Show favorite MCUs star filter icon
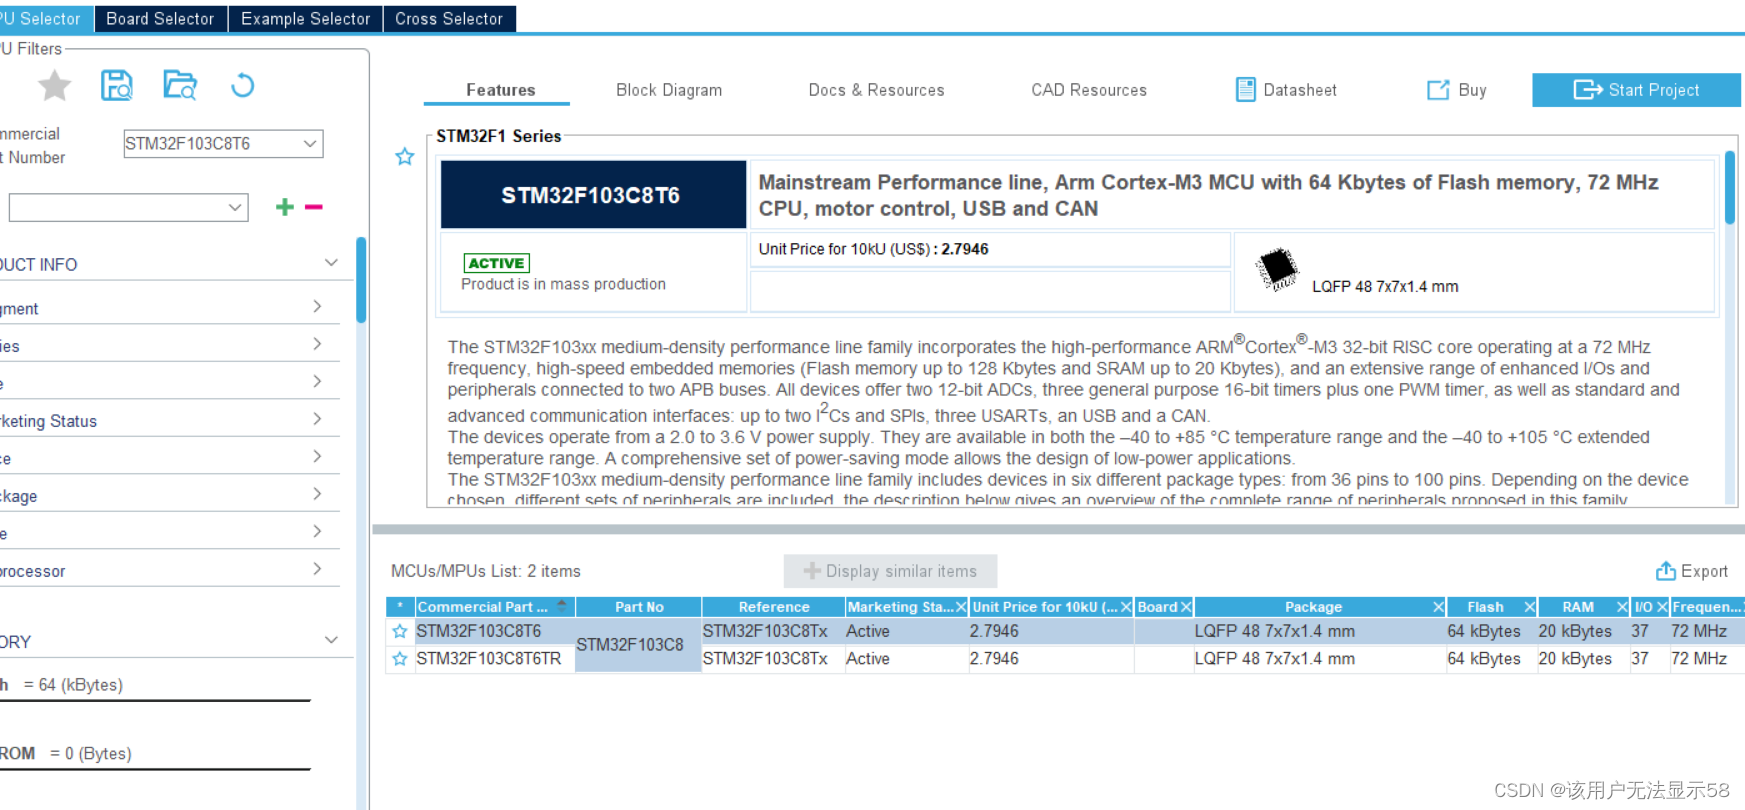The height and width of the screenshot is (810, 1745). click(54, 86)
